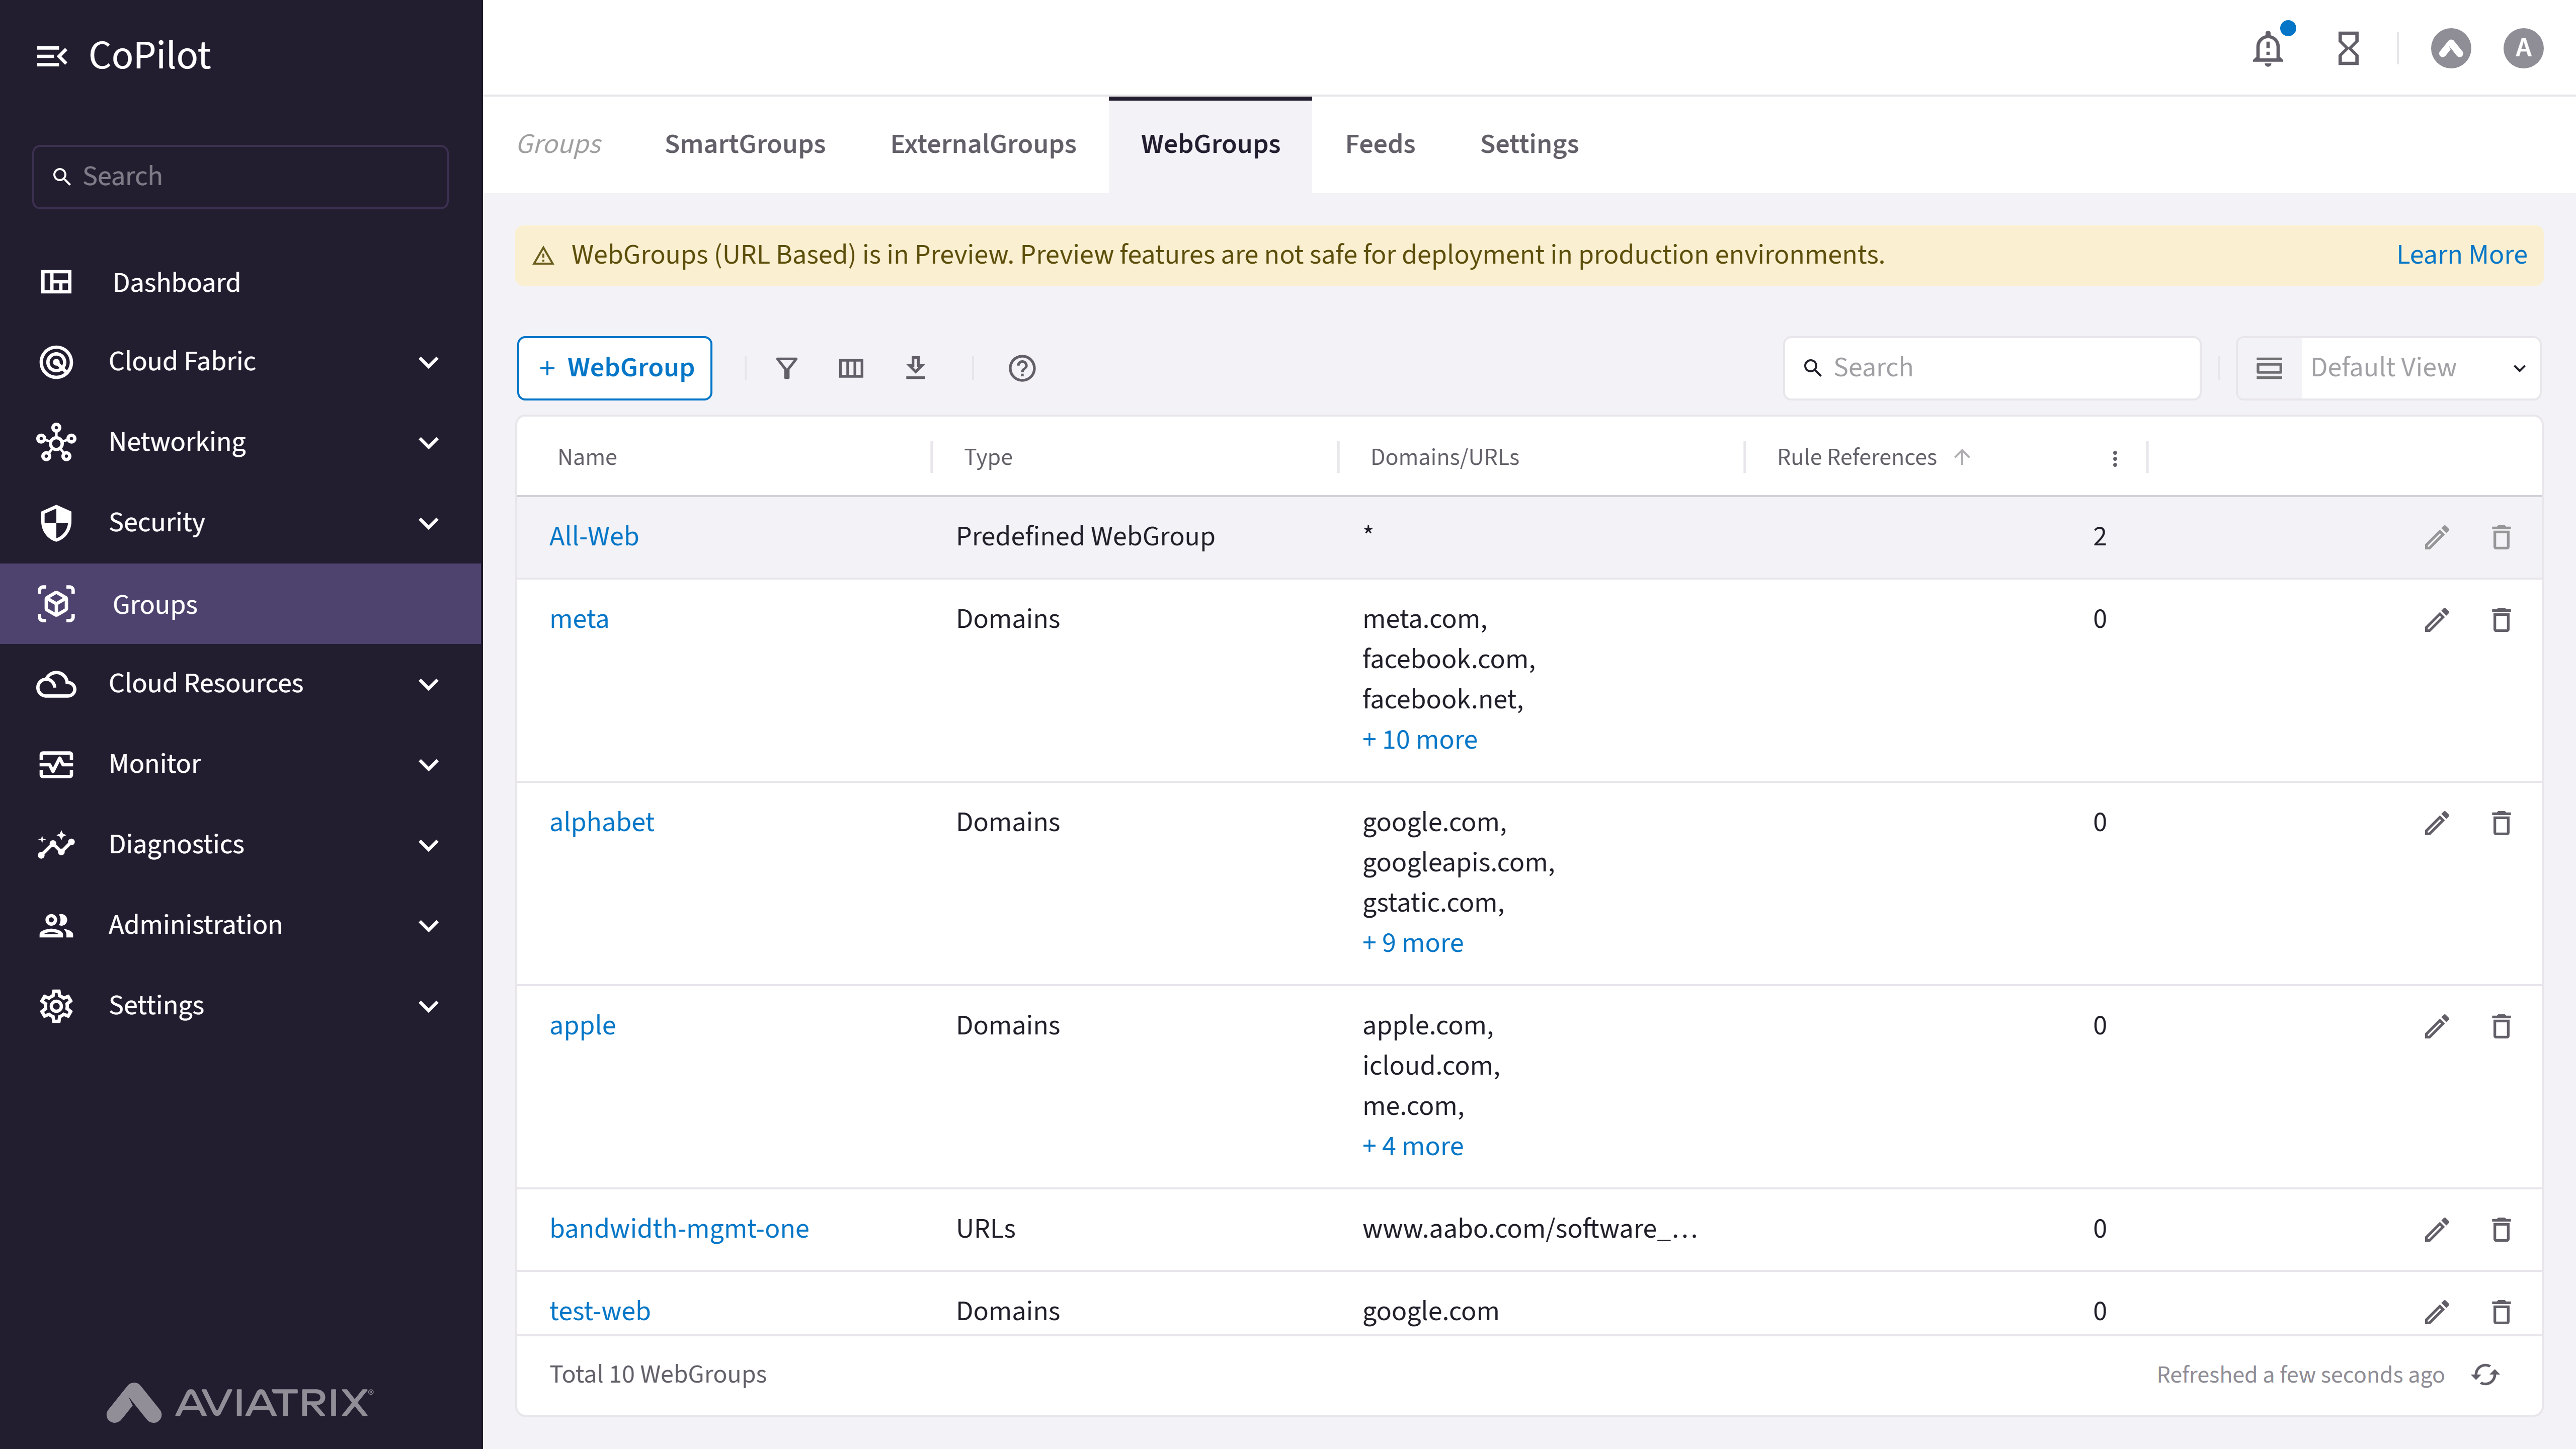Open bandwidth-mgmt-one WebGroup link
Image resolution: width=2576 pixels, height=1449 pixels.
[679, 1229]
